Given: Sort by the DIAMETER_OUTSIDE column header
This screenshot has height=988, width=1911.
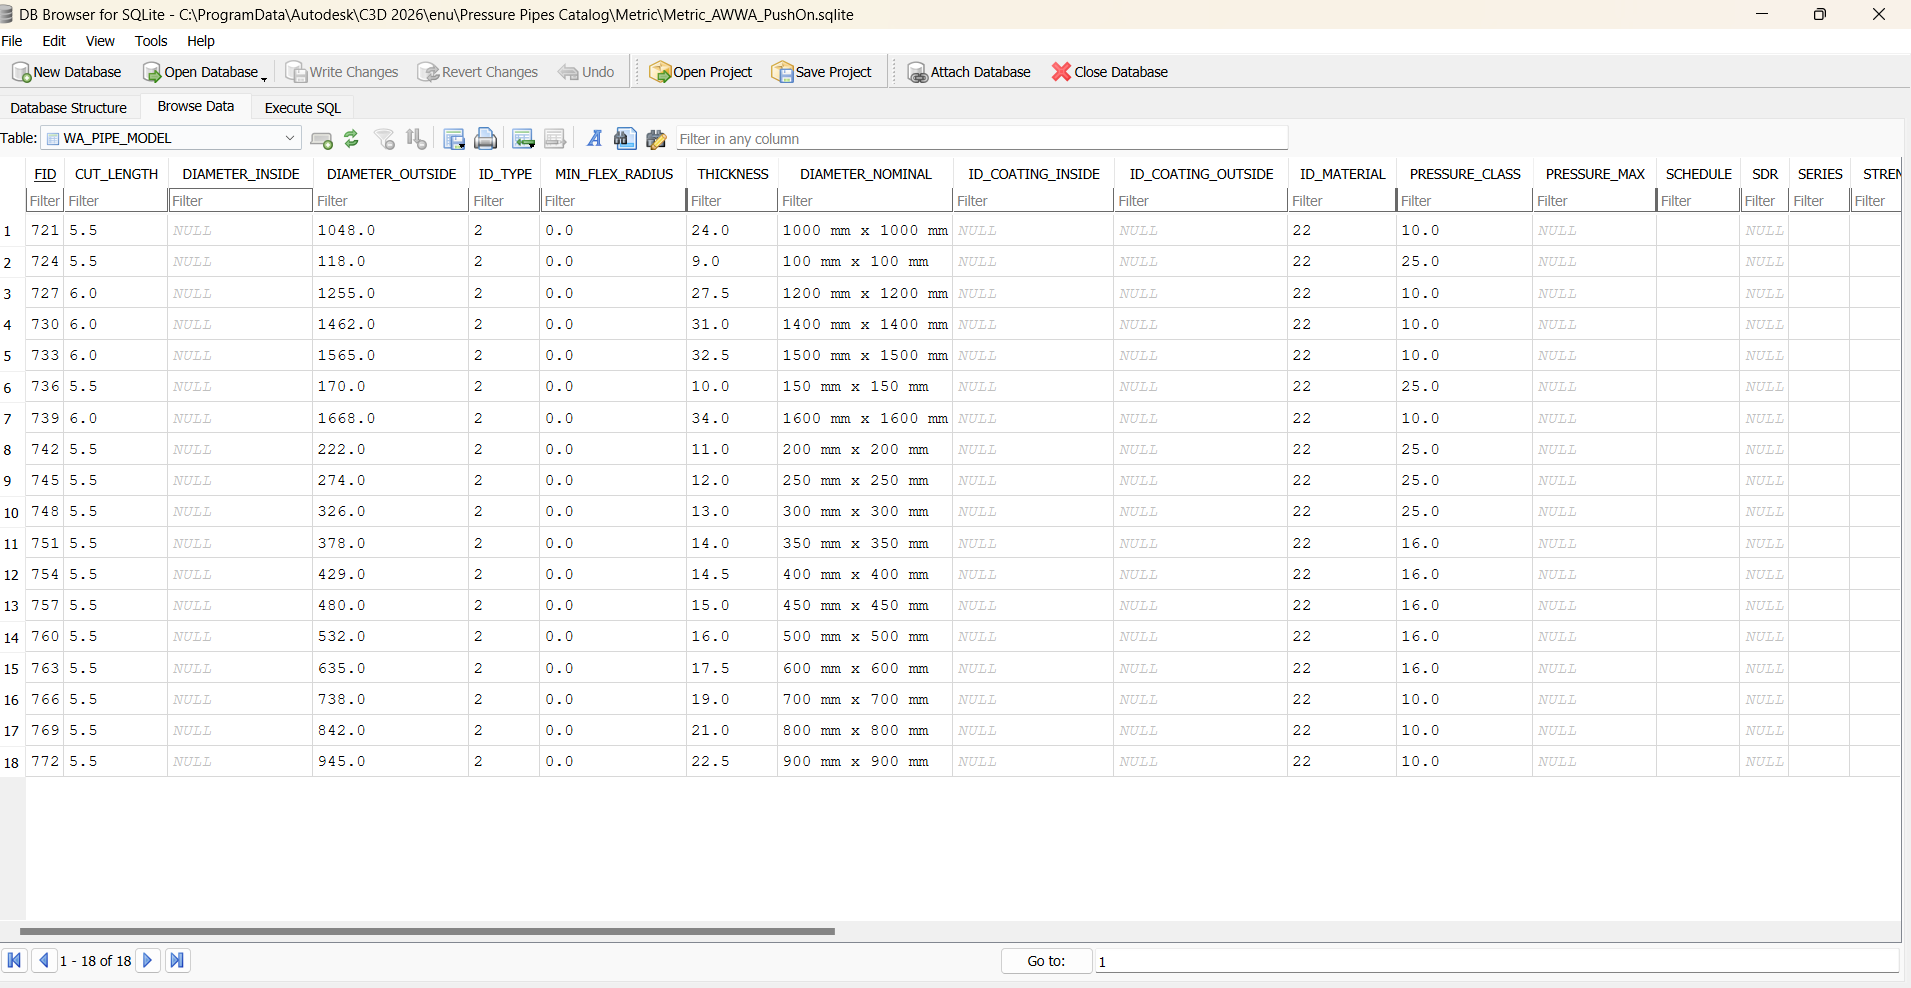Looking at the screenshot, I should pos(391,174).
